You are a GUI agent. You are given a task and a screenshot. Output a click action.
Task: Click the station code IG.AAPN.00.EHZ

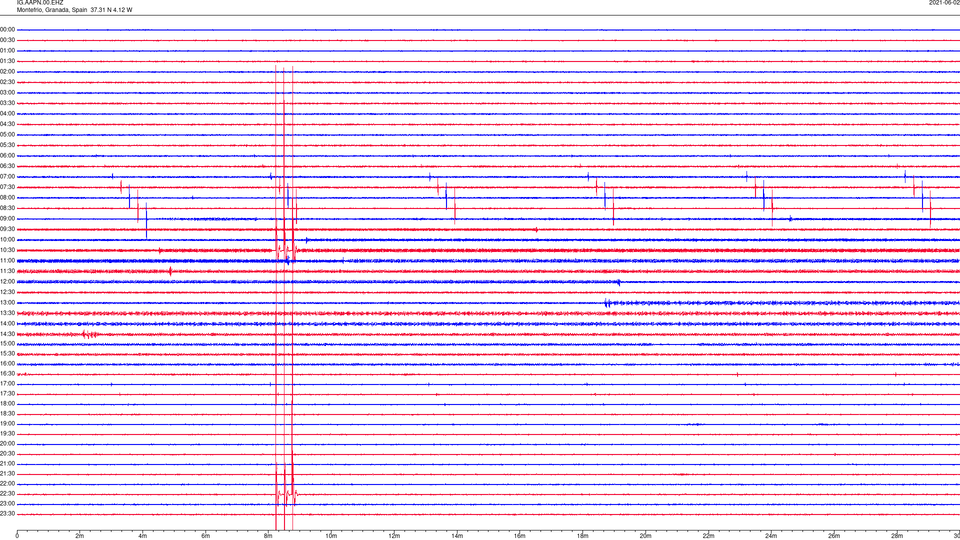tap(40, 2)
